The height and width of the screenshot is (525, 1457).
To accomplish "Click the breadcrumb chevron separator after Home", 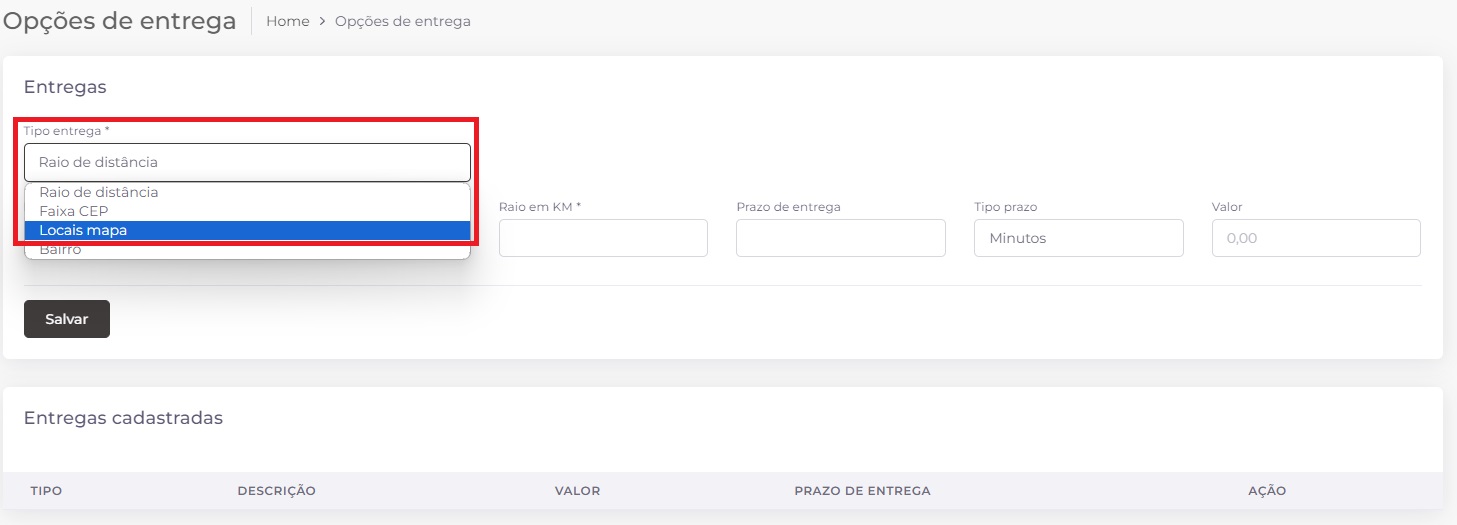I will pos(322,21).
